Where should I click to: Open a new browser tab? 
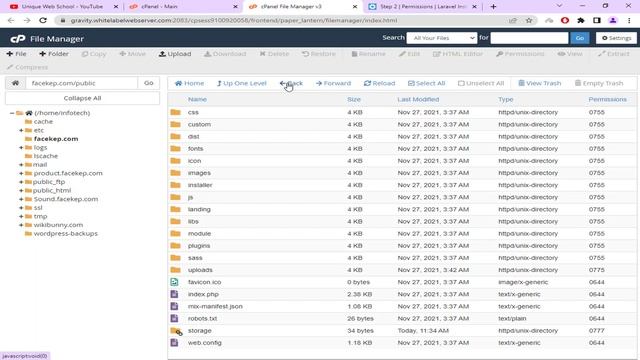pyautogui.click(x=493, y=7)
